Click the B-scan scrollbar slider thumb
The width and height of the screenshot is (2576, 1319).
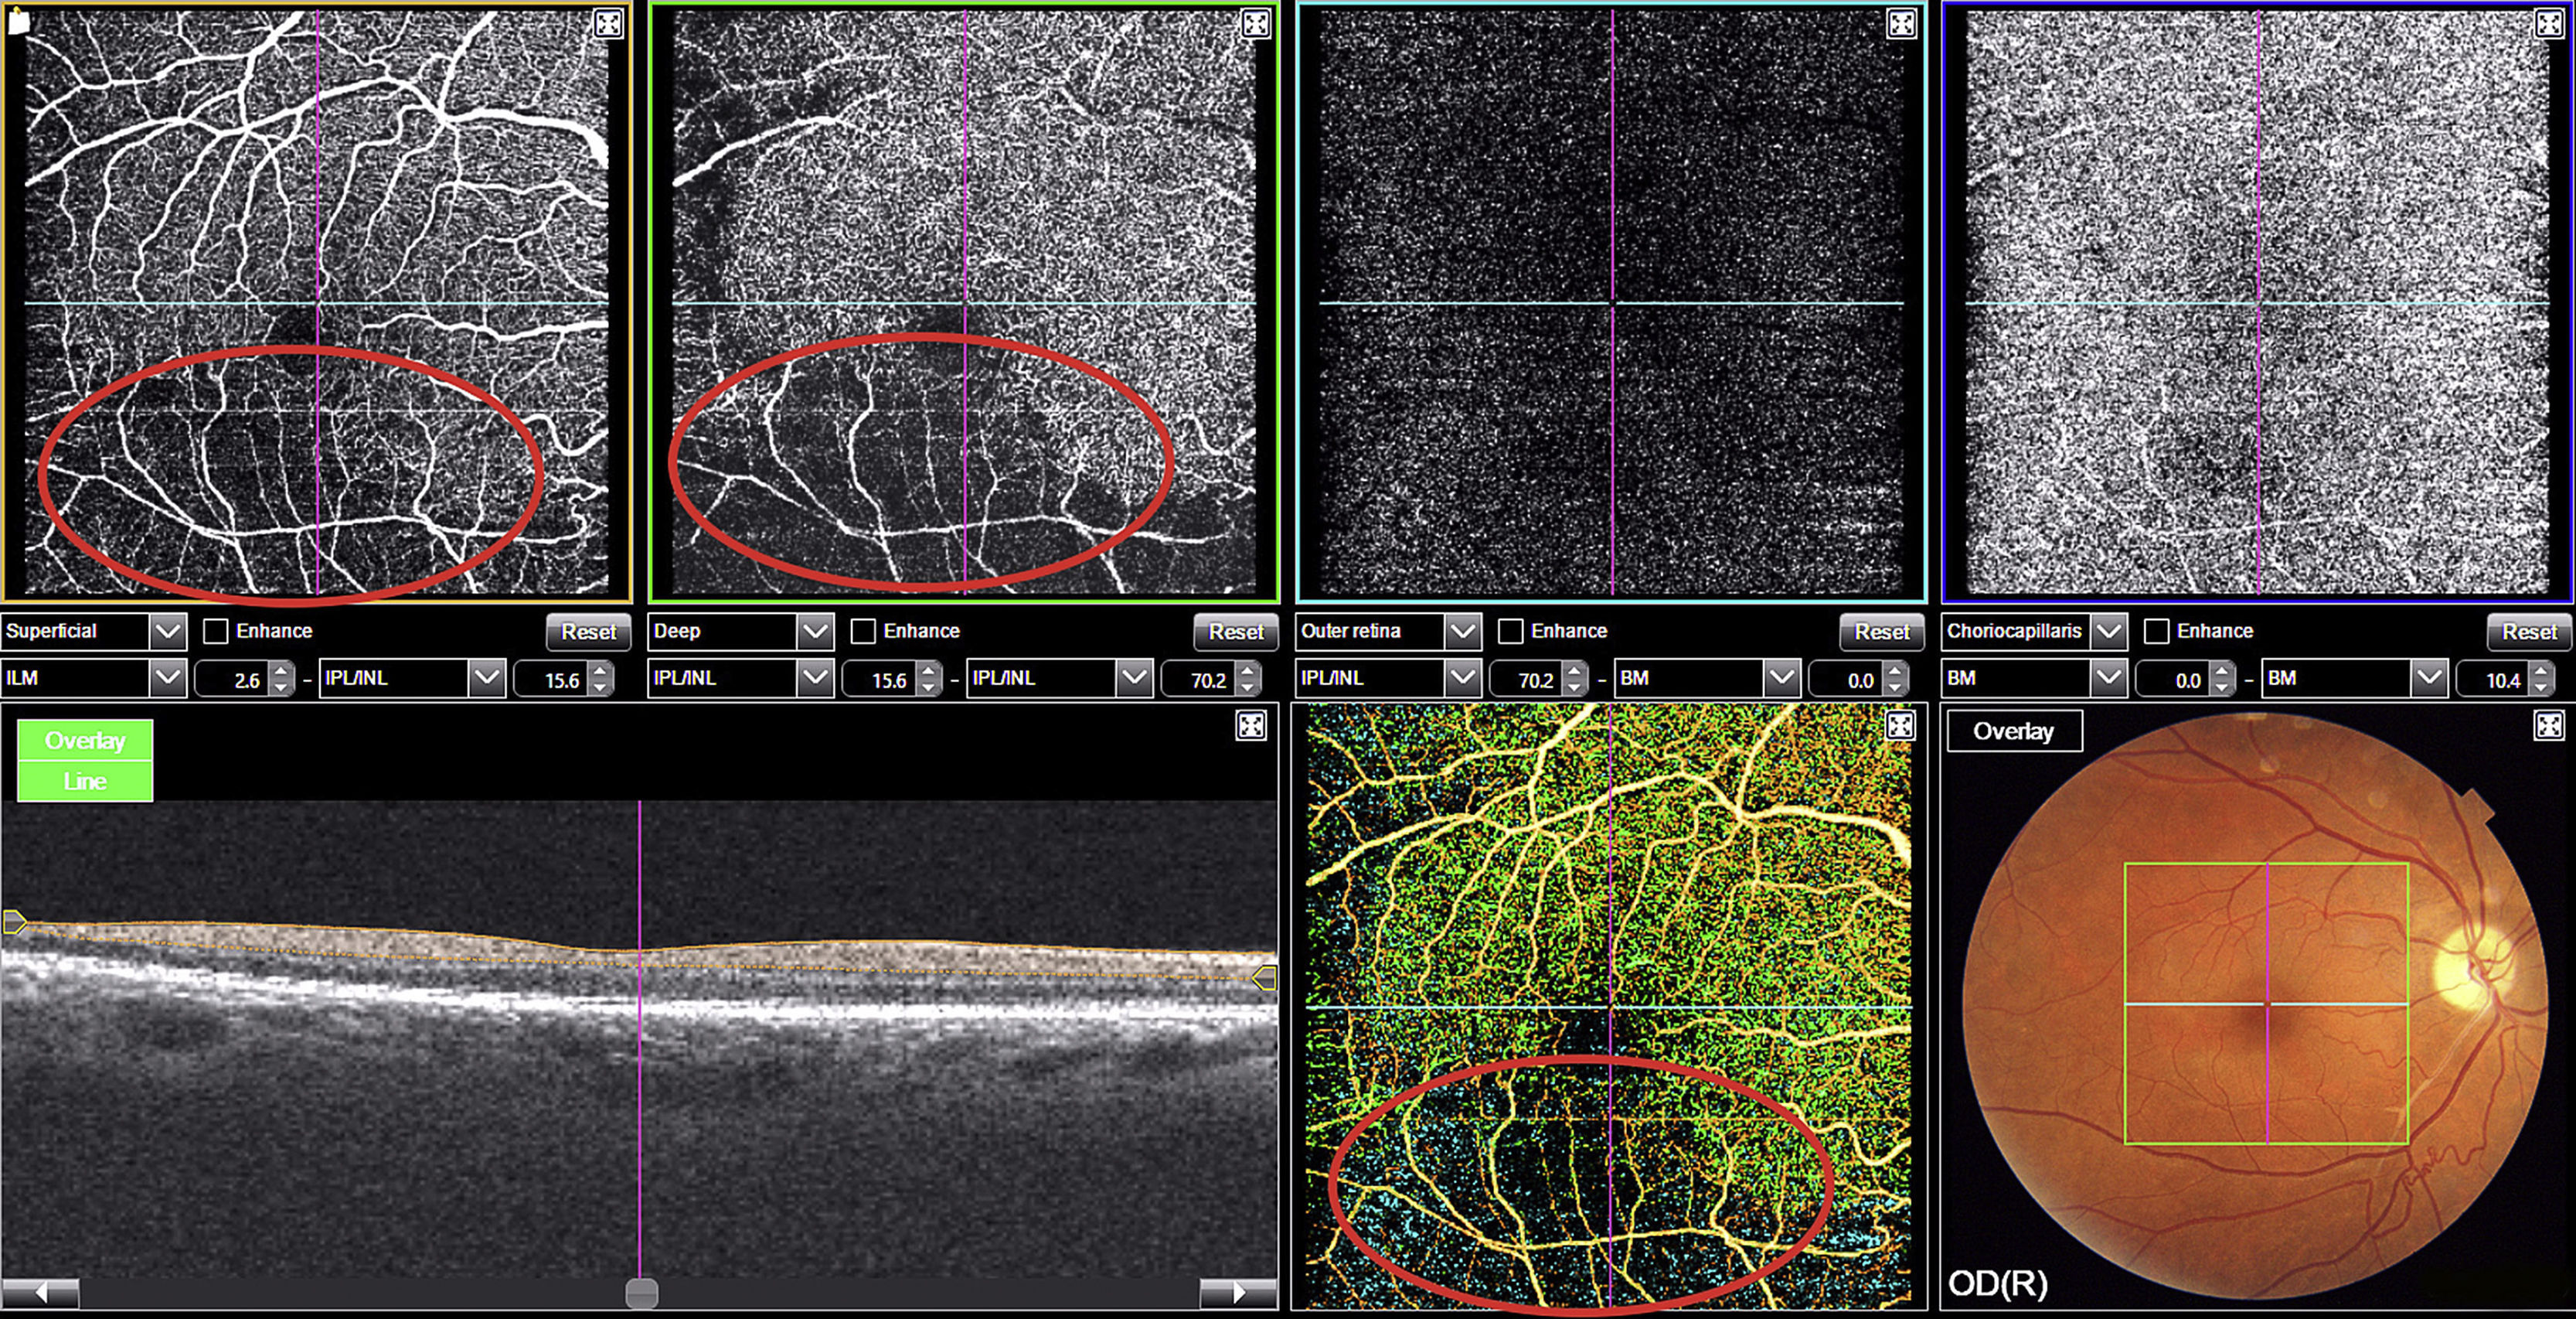point(641,1293)
